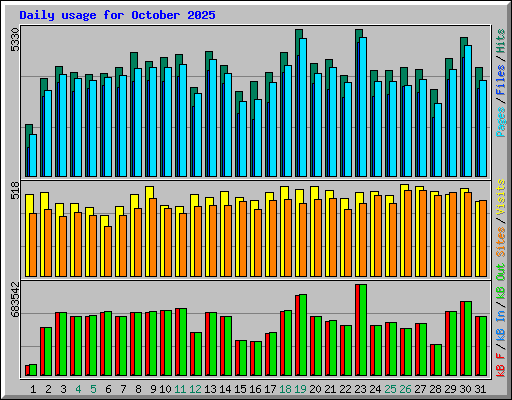This screenshot has width=512, height=400.
Task: Click the 'Files' legend label
Action: pyautogui.click(x=501, y=80)
